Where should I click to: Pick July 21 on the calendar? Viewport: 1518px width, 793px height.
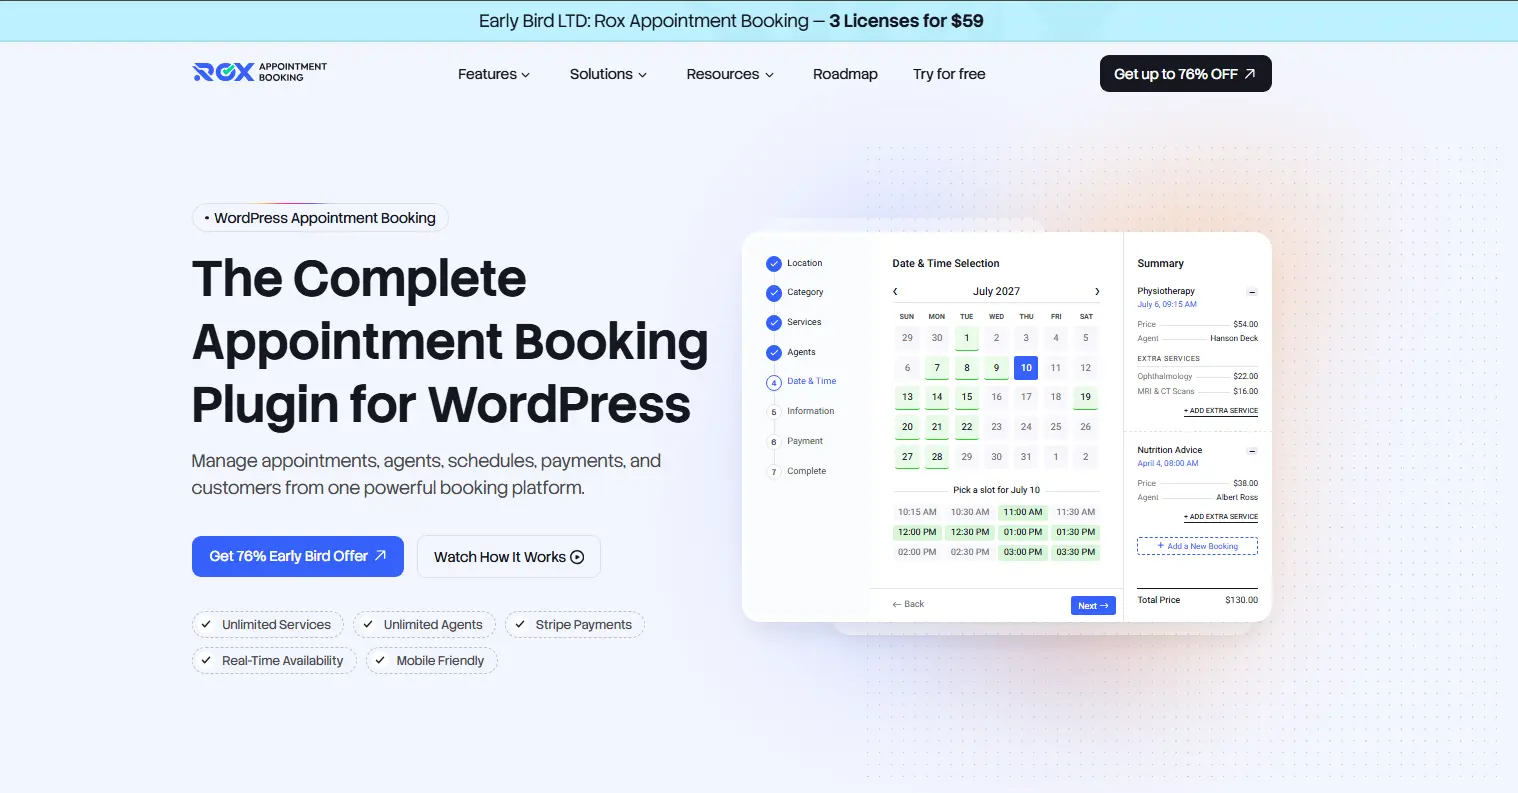click(x=937, y=427)
